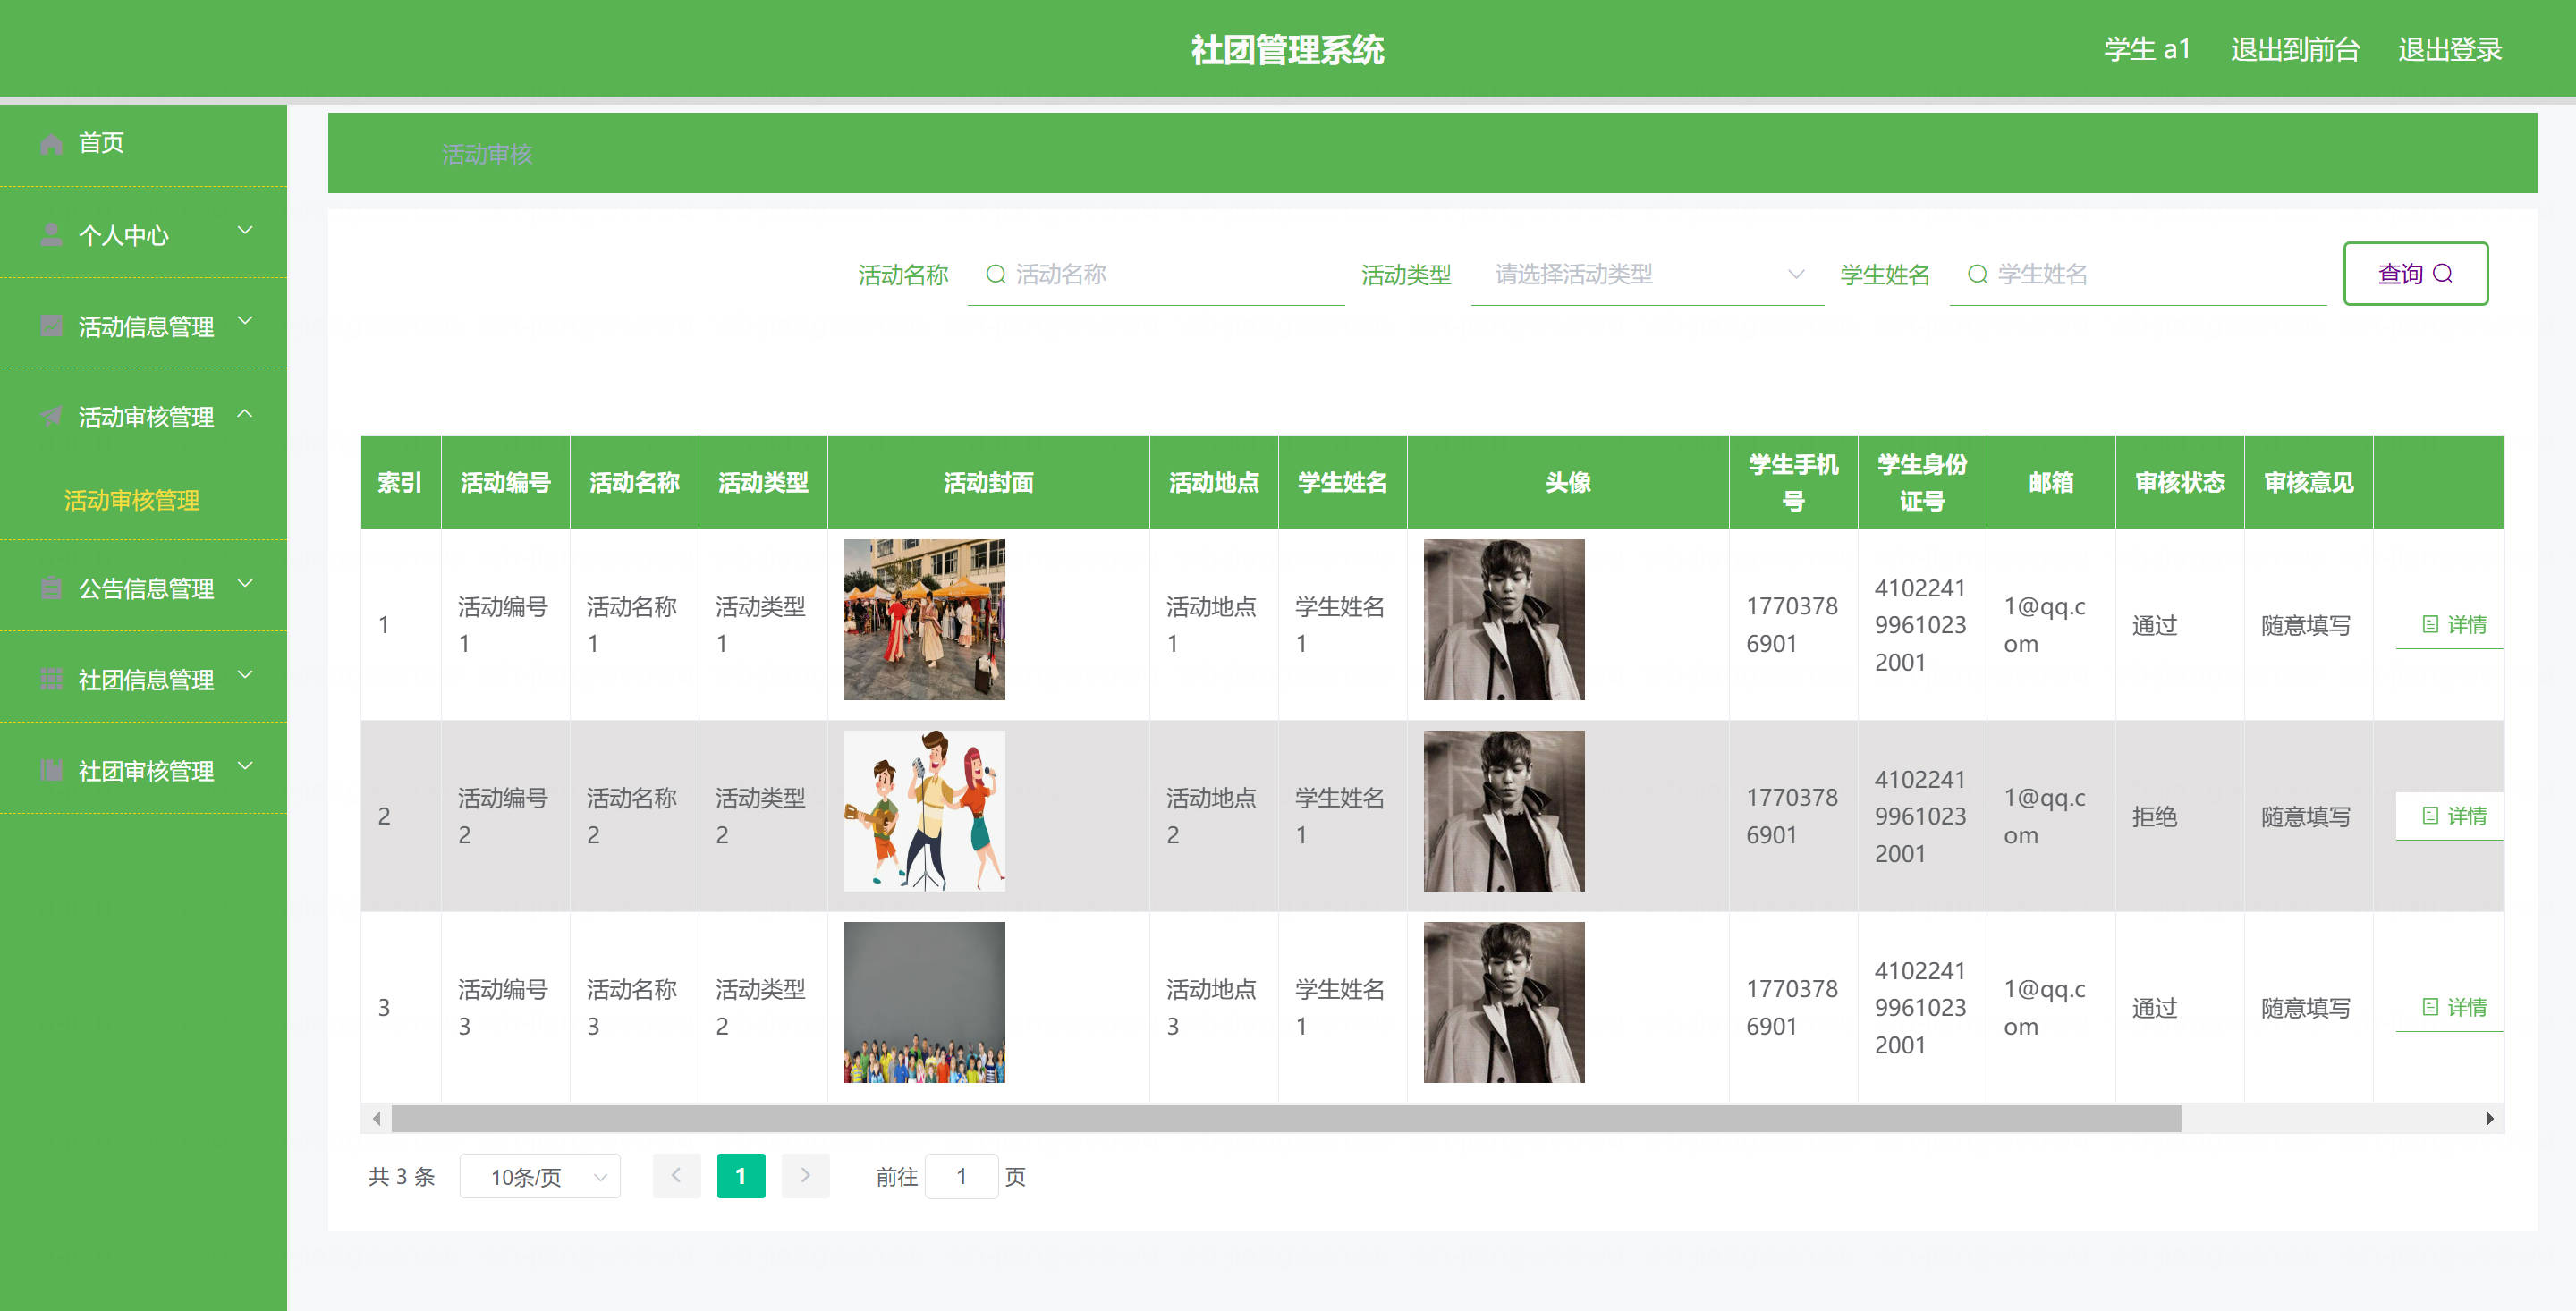2576x1311 pixels.
Task: Click 拒绝 status in row 2
Action: pyautogui.click(x=2154, y=816)
